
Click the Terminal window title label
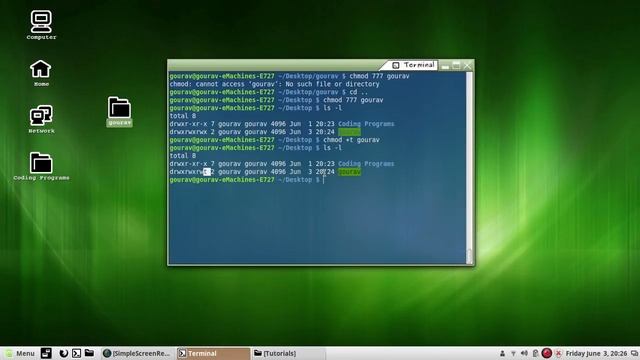[419, 65]
